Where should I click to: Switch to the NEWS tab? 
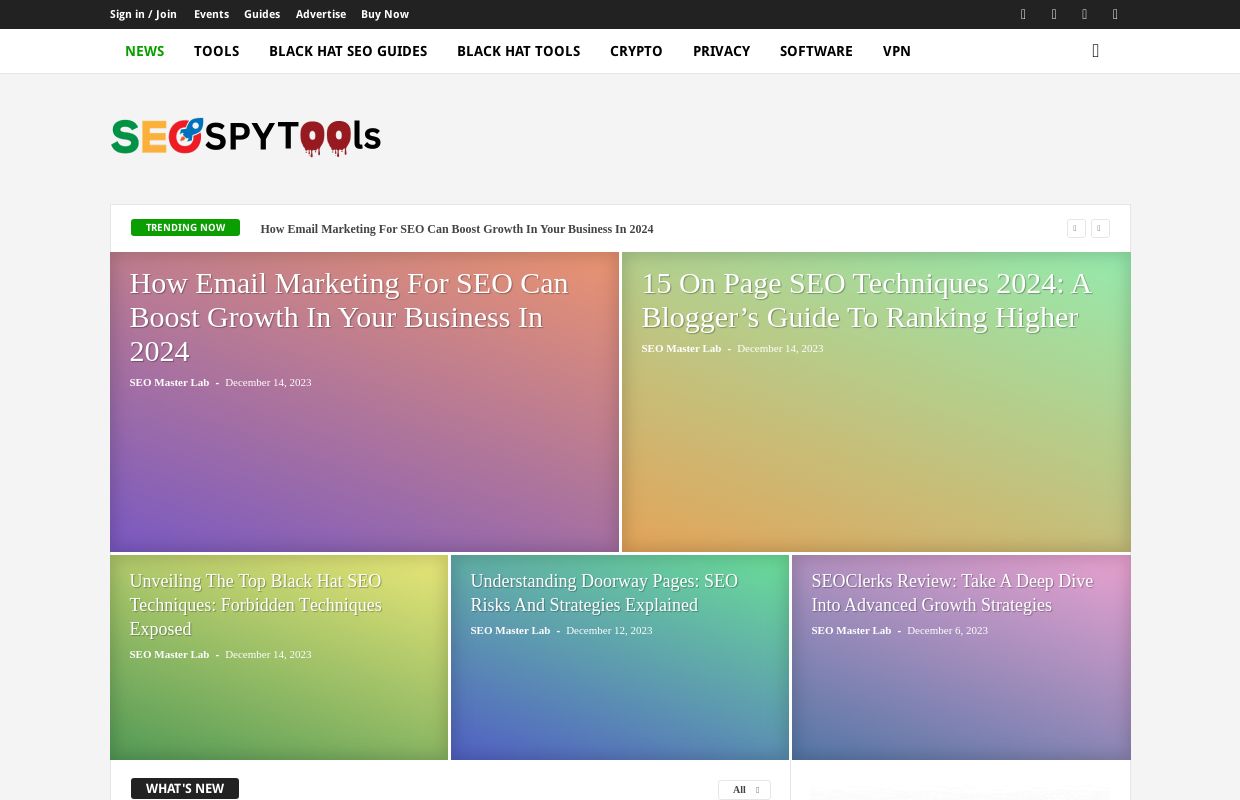[x=144, y=51]
